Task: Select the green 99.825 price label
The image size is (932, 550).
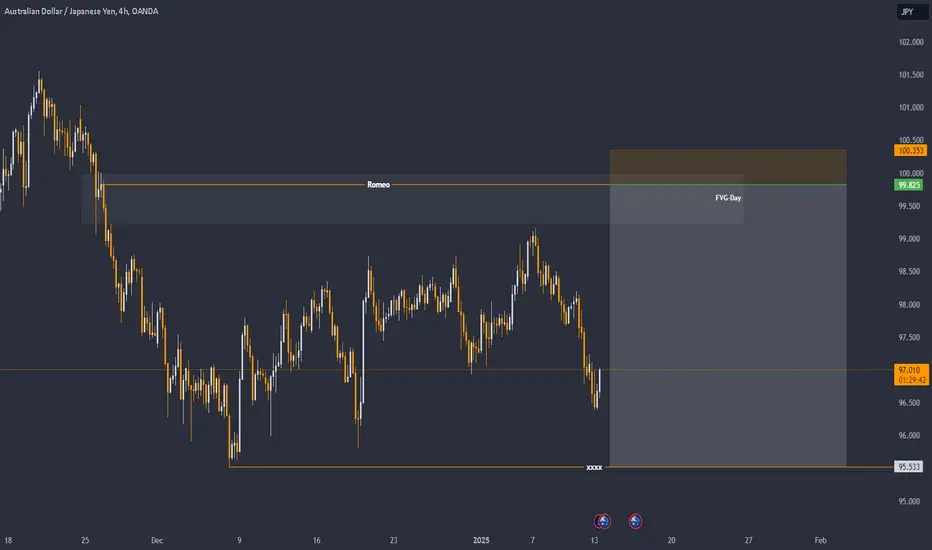Action: pos(909,185)
